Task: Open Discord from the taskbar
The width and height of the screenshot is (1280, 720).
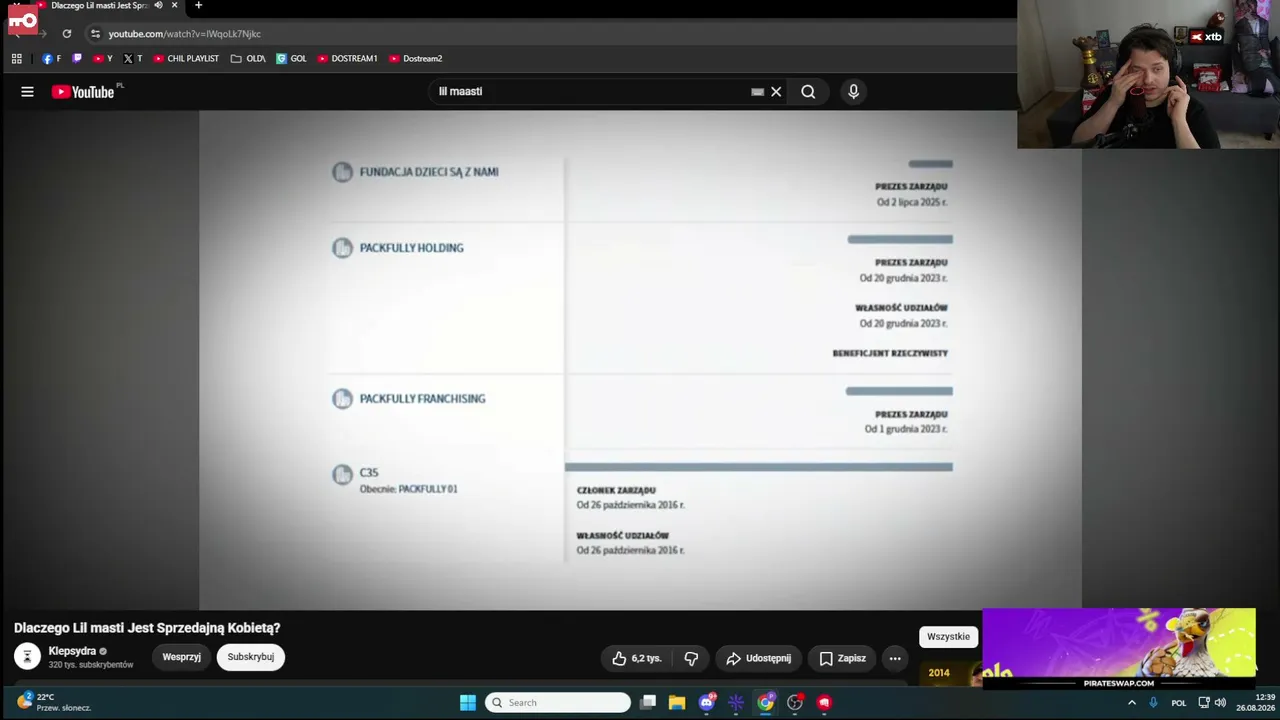Action: pyautogui.click(x=707, y=703)
